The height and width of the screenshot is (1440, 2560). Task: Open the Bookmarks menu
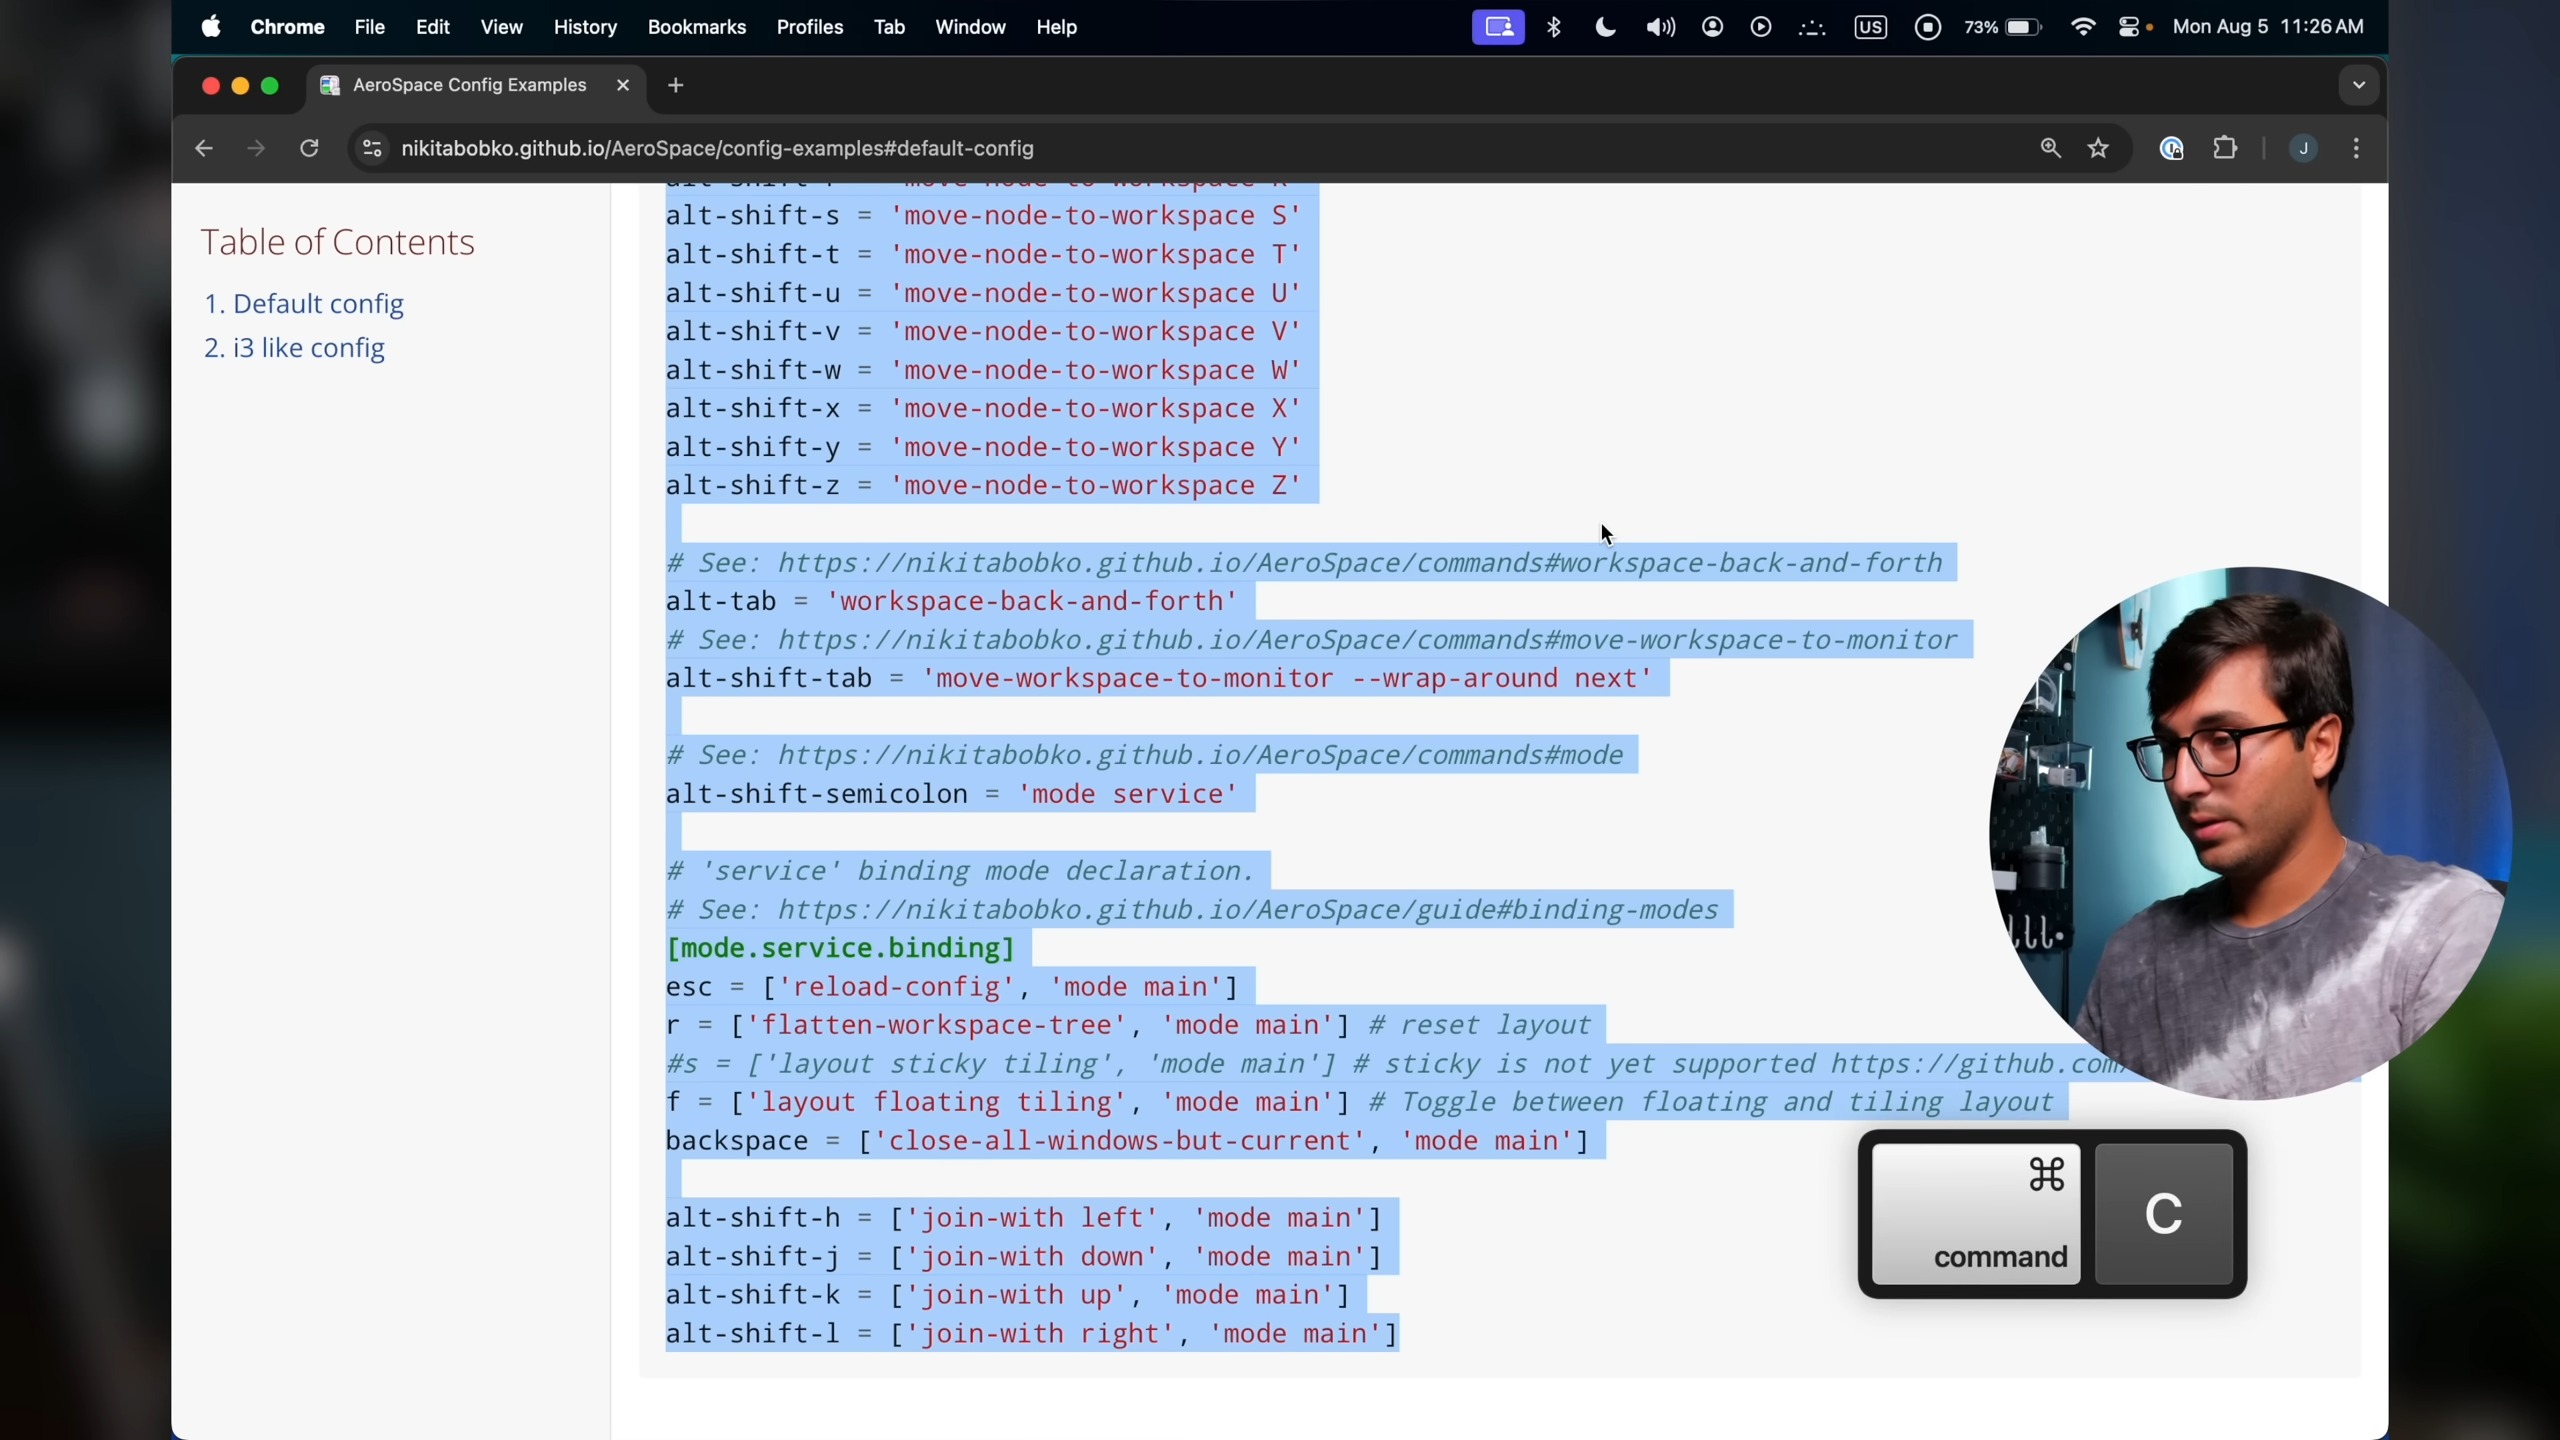click(696, 27)
